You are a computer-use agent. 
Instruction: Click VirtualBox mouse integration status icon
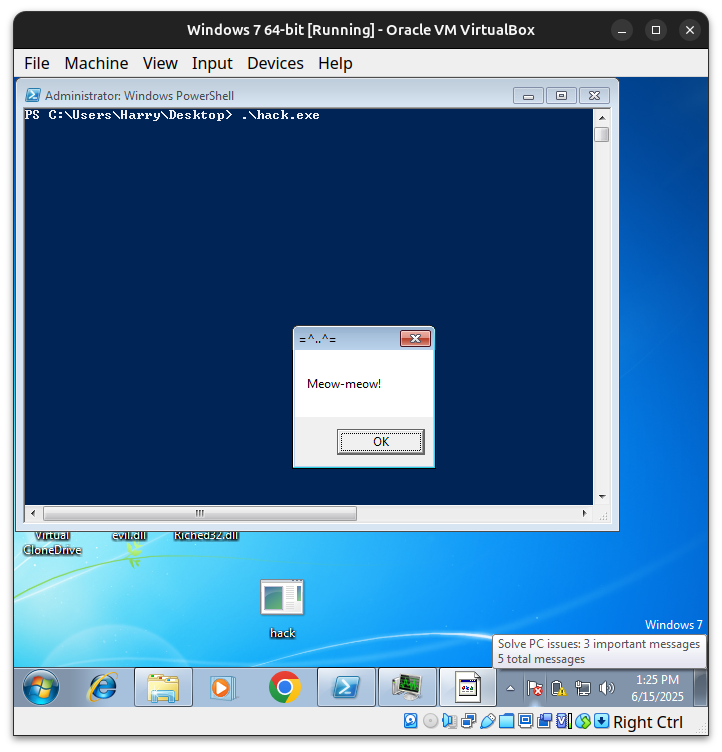pos(583,721)
